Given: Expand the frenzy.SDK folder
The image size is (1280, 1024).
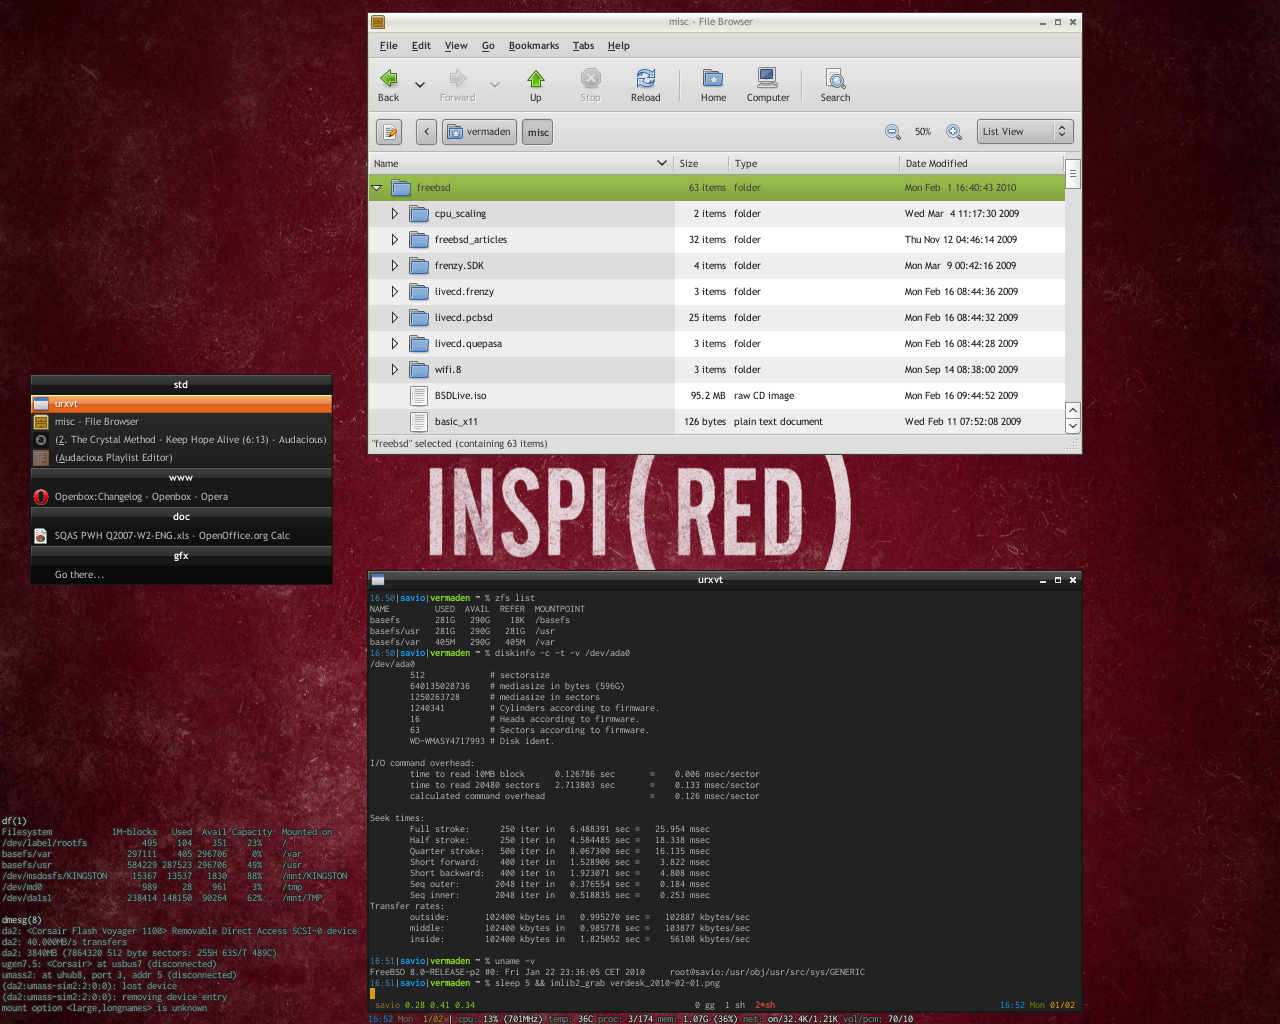Looking at the screenshot, I should tap(395, 266).
